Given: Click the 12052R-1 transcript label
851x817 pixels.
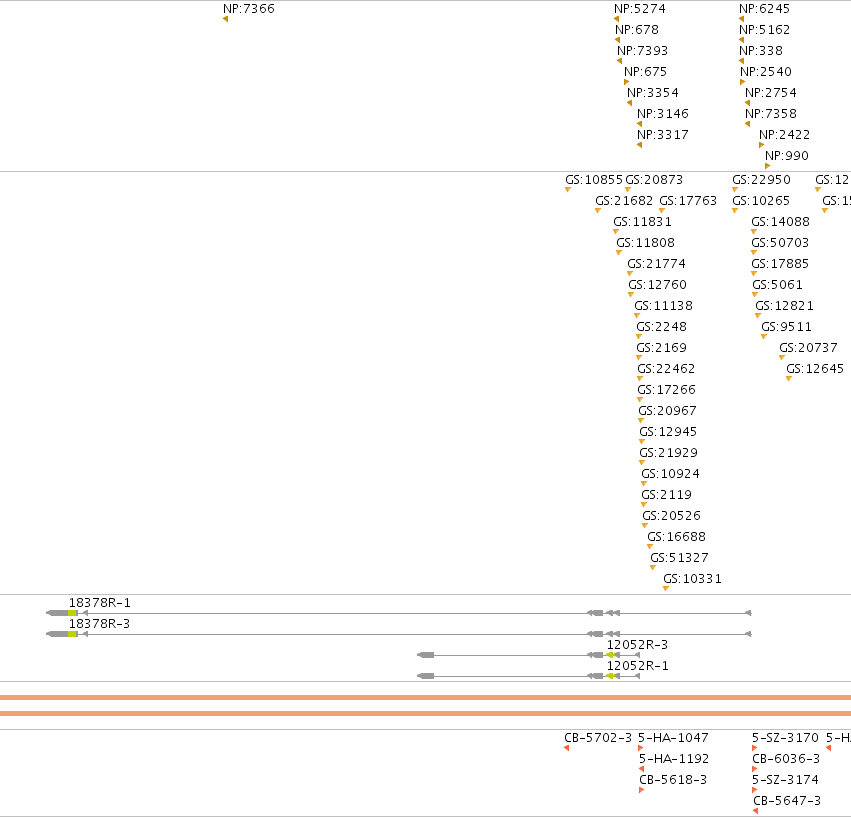Looking at the screenshot, I should (x=637, y=666).
